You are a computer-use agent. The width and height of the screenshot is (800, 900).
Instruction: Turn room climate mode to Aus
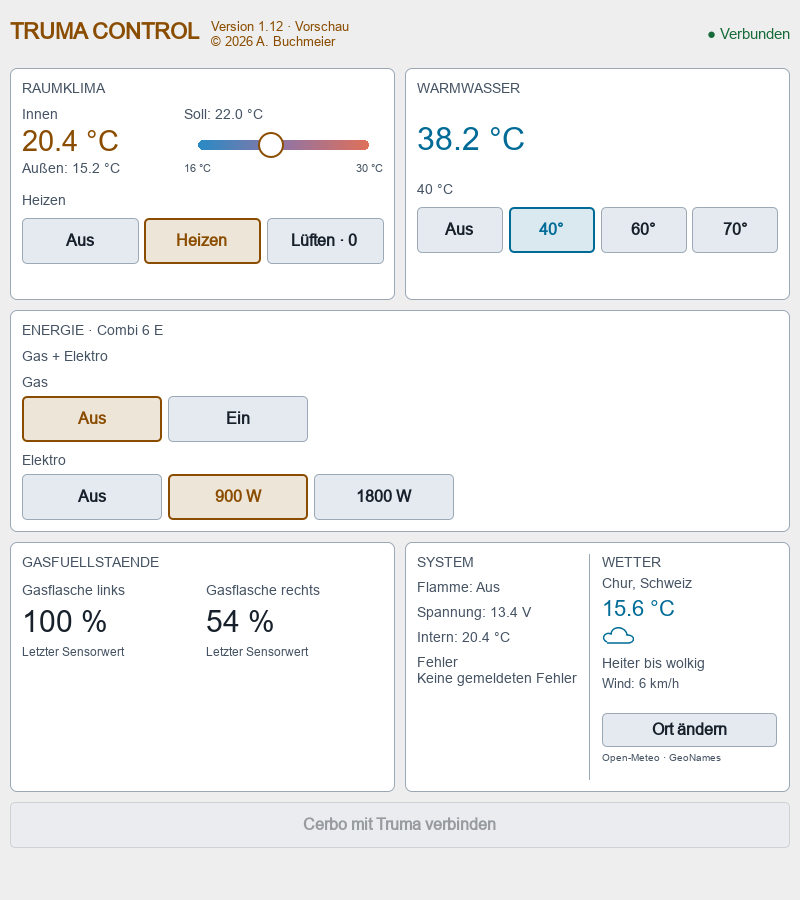[80, 240]
